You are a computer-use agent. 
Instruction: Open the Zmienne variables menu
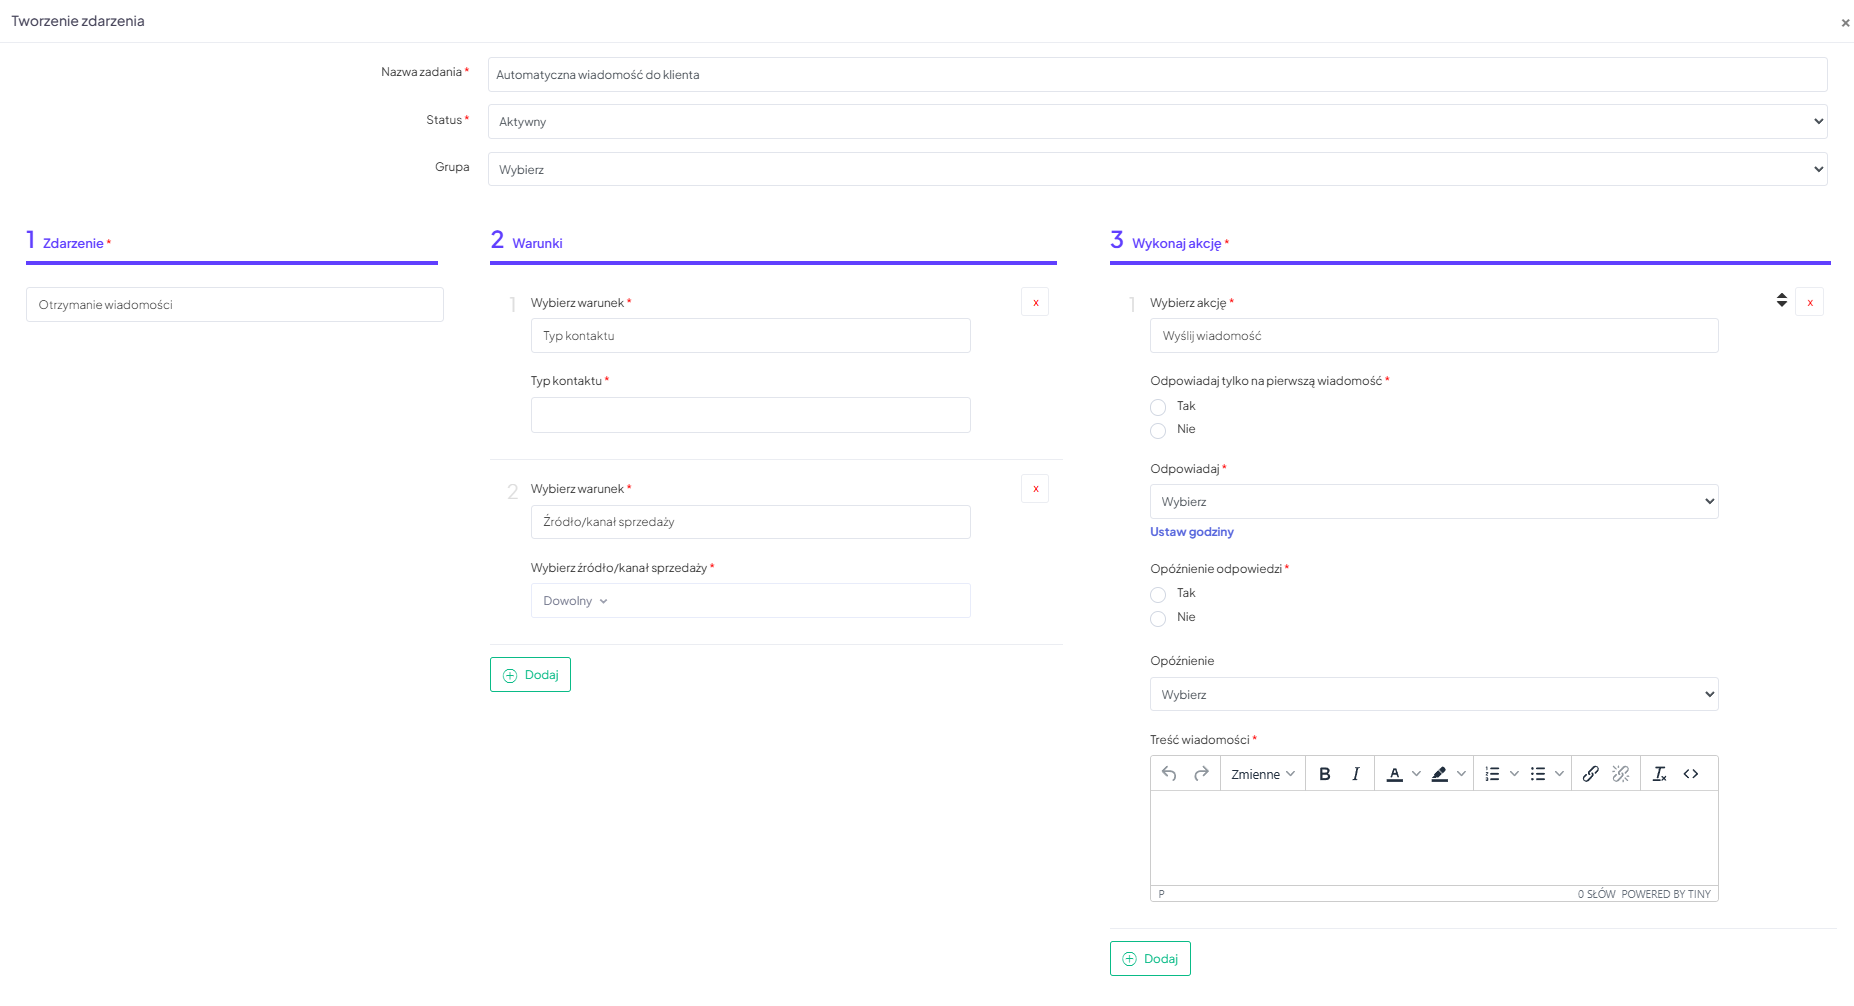coord(1262,774)
